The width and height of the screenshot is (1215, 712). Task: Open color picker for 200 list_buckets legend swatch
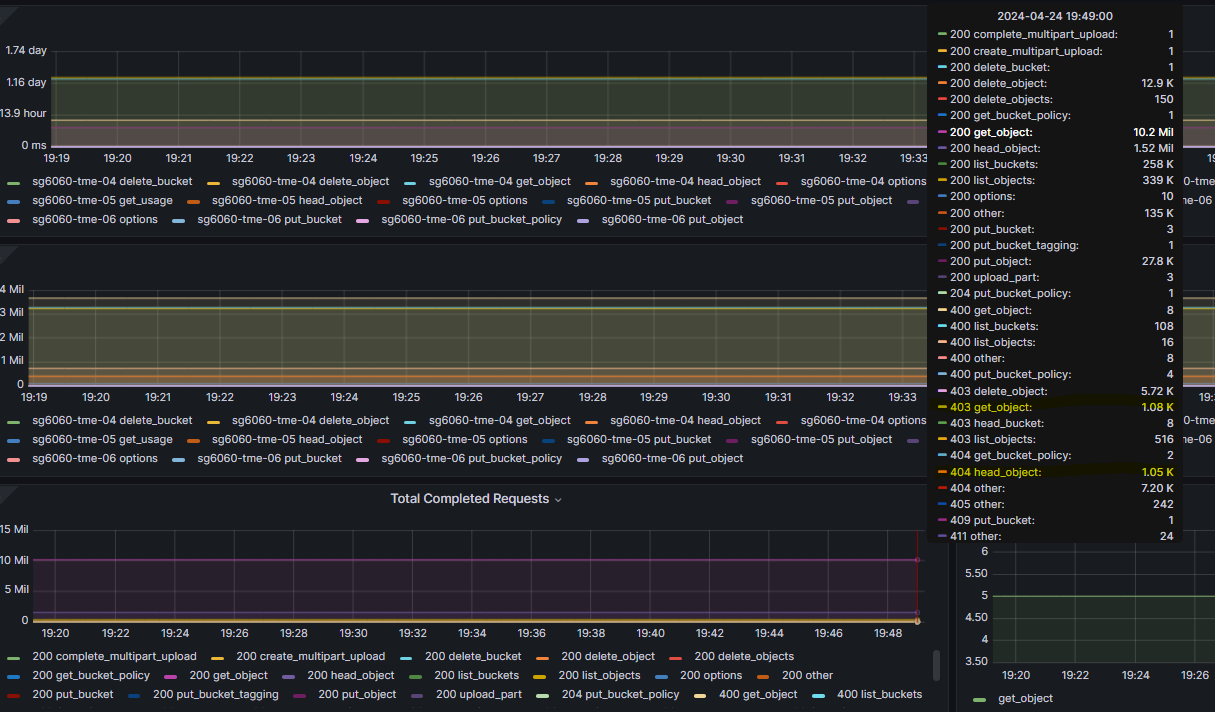tap(416, 676)
